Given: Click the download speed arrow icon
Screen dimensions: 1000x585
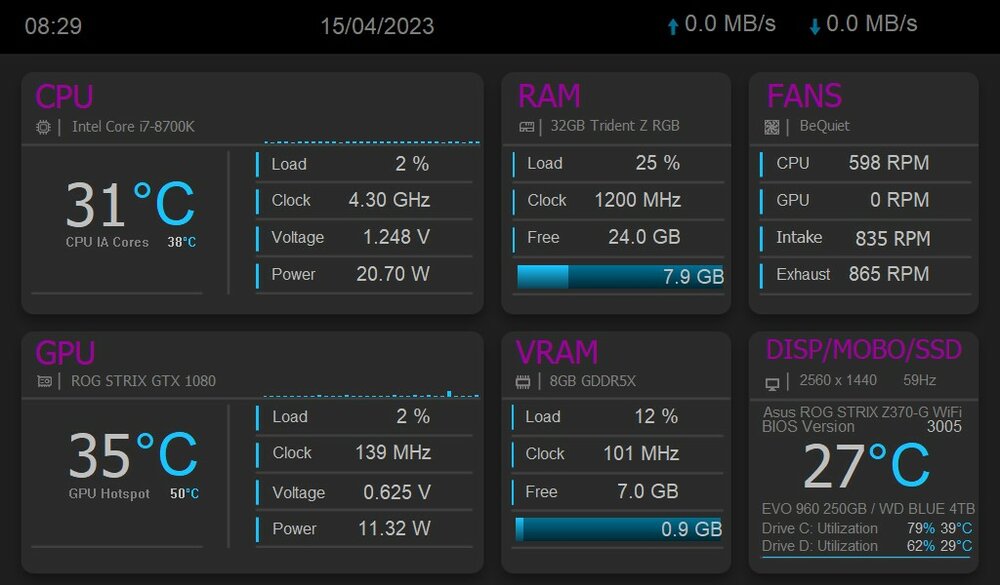Looking at the screenshot, I should (815, 27).
